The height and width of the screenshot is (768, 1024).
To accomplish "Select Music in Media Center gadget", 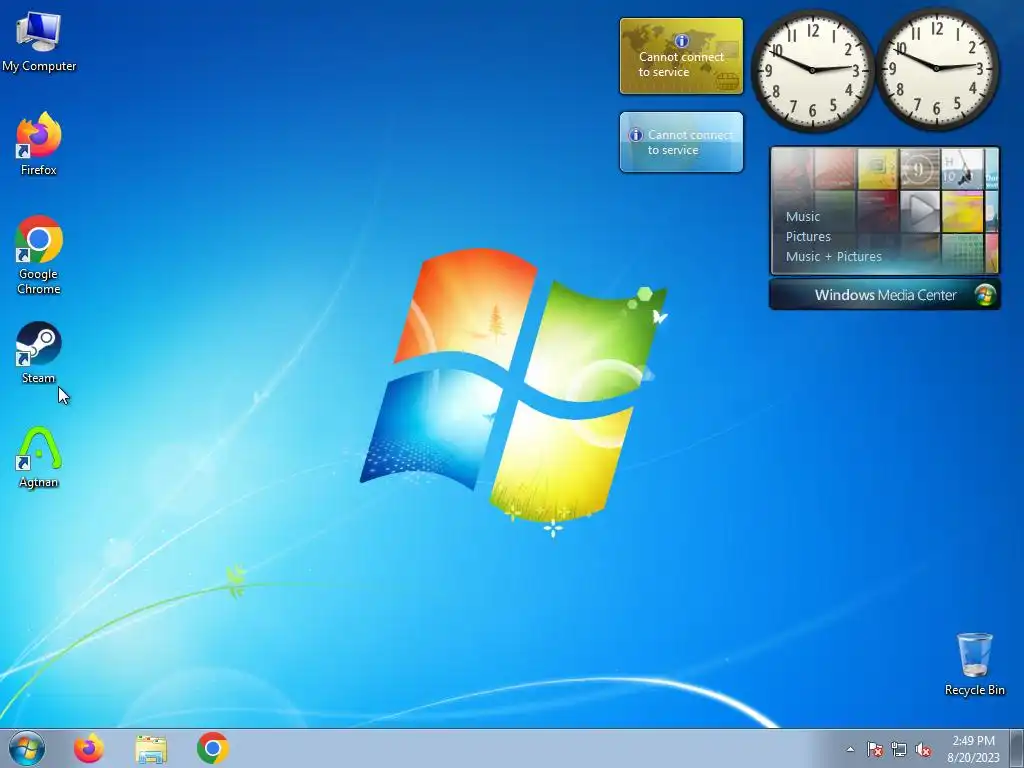I will [x=803, y=216].
